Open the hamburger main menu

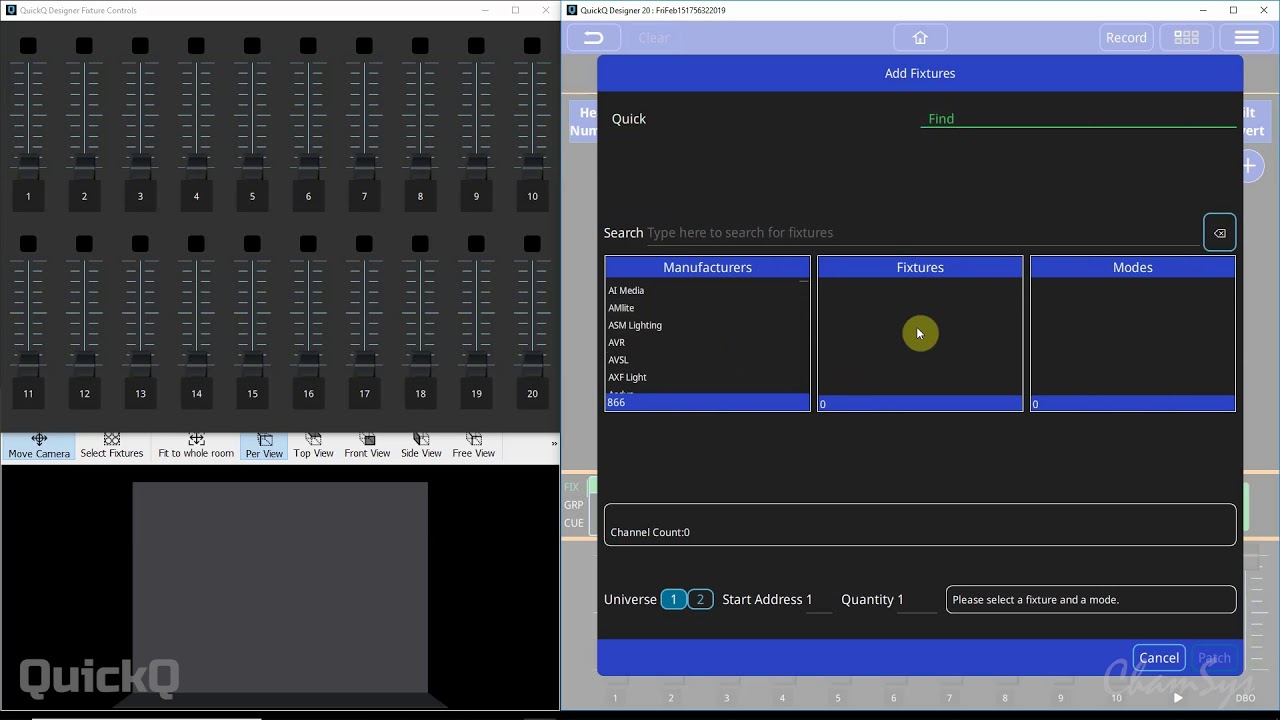[1246, 38]
